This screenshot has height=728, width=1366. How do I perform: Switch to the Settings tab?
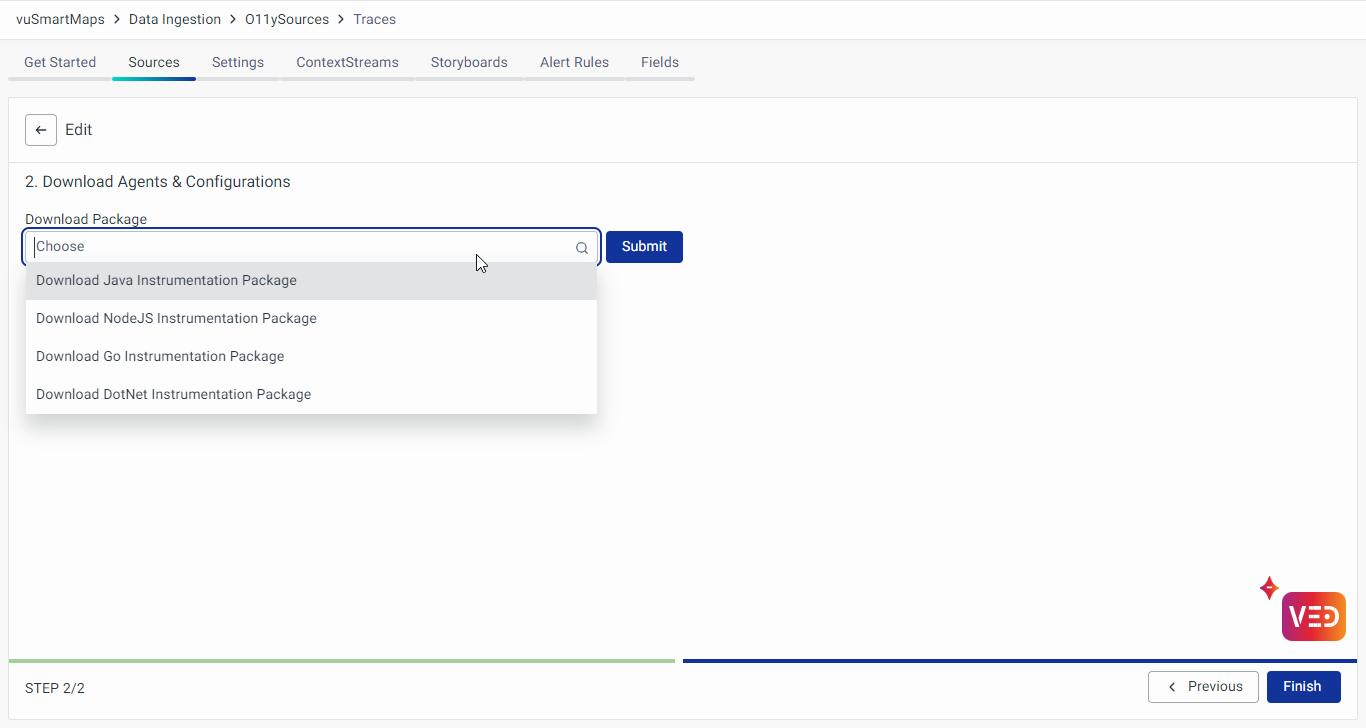pyautogui.click(x=238, y=62)
